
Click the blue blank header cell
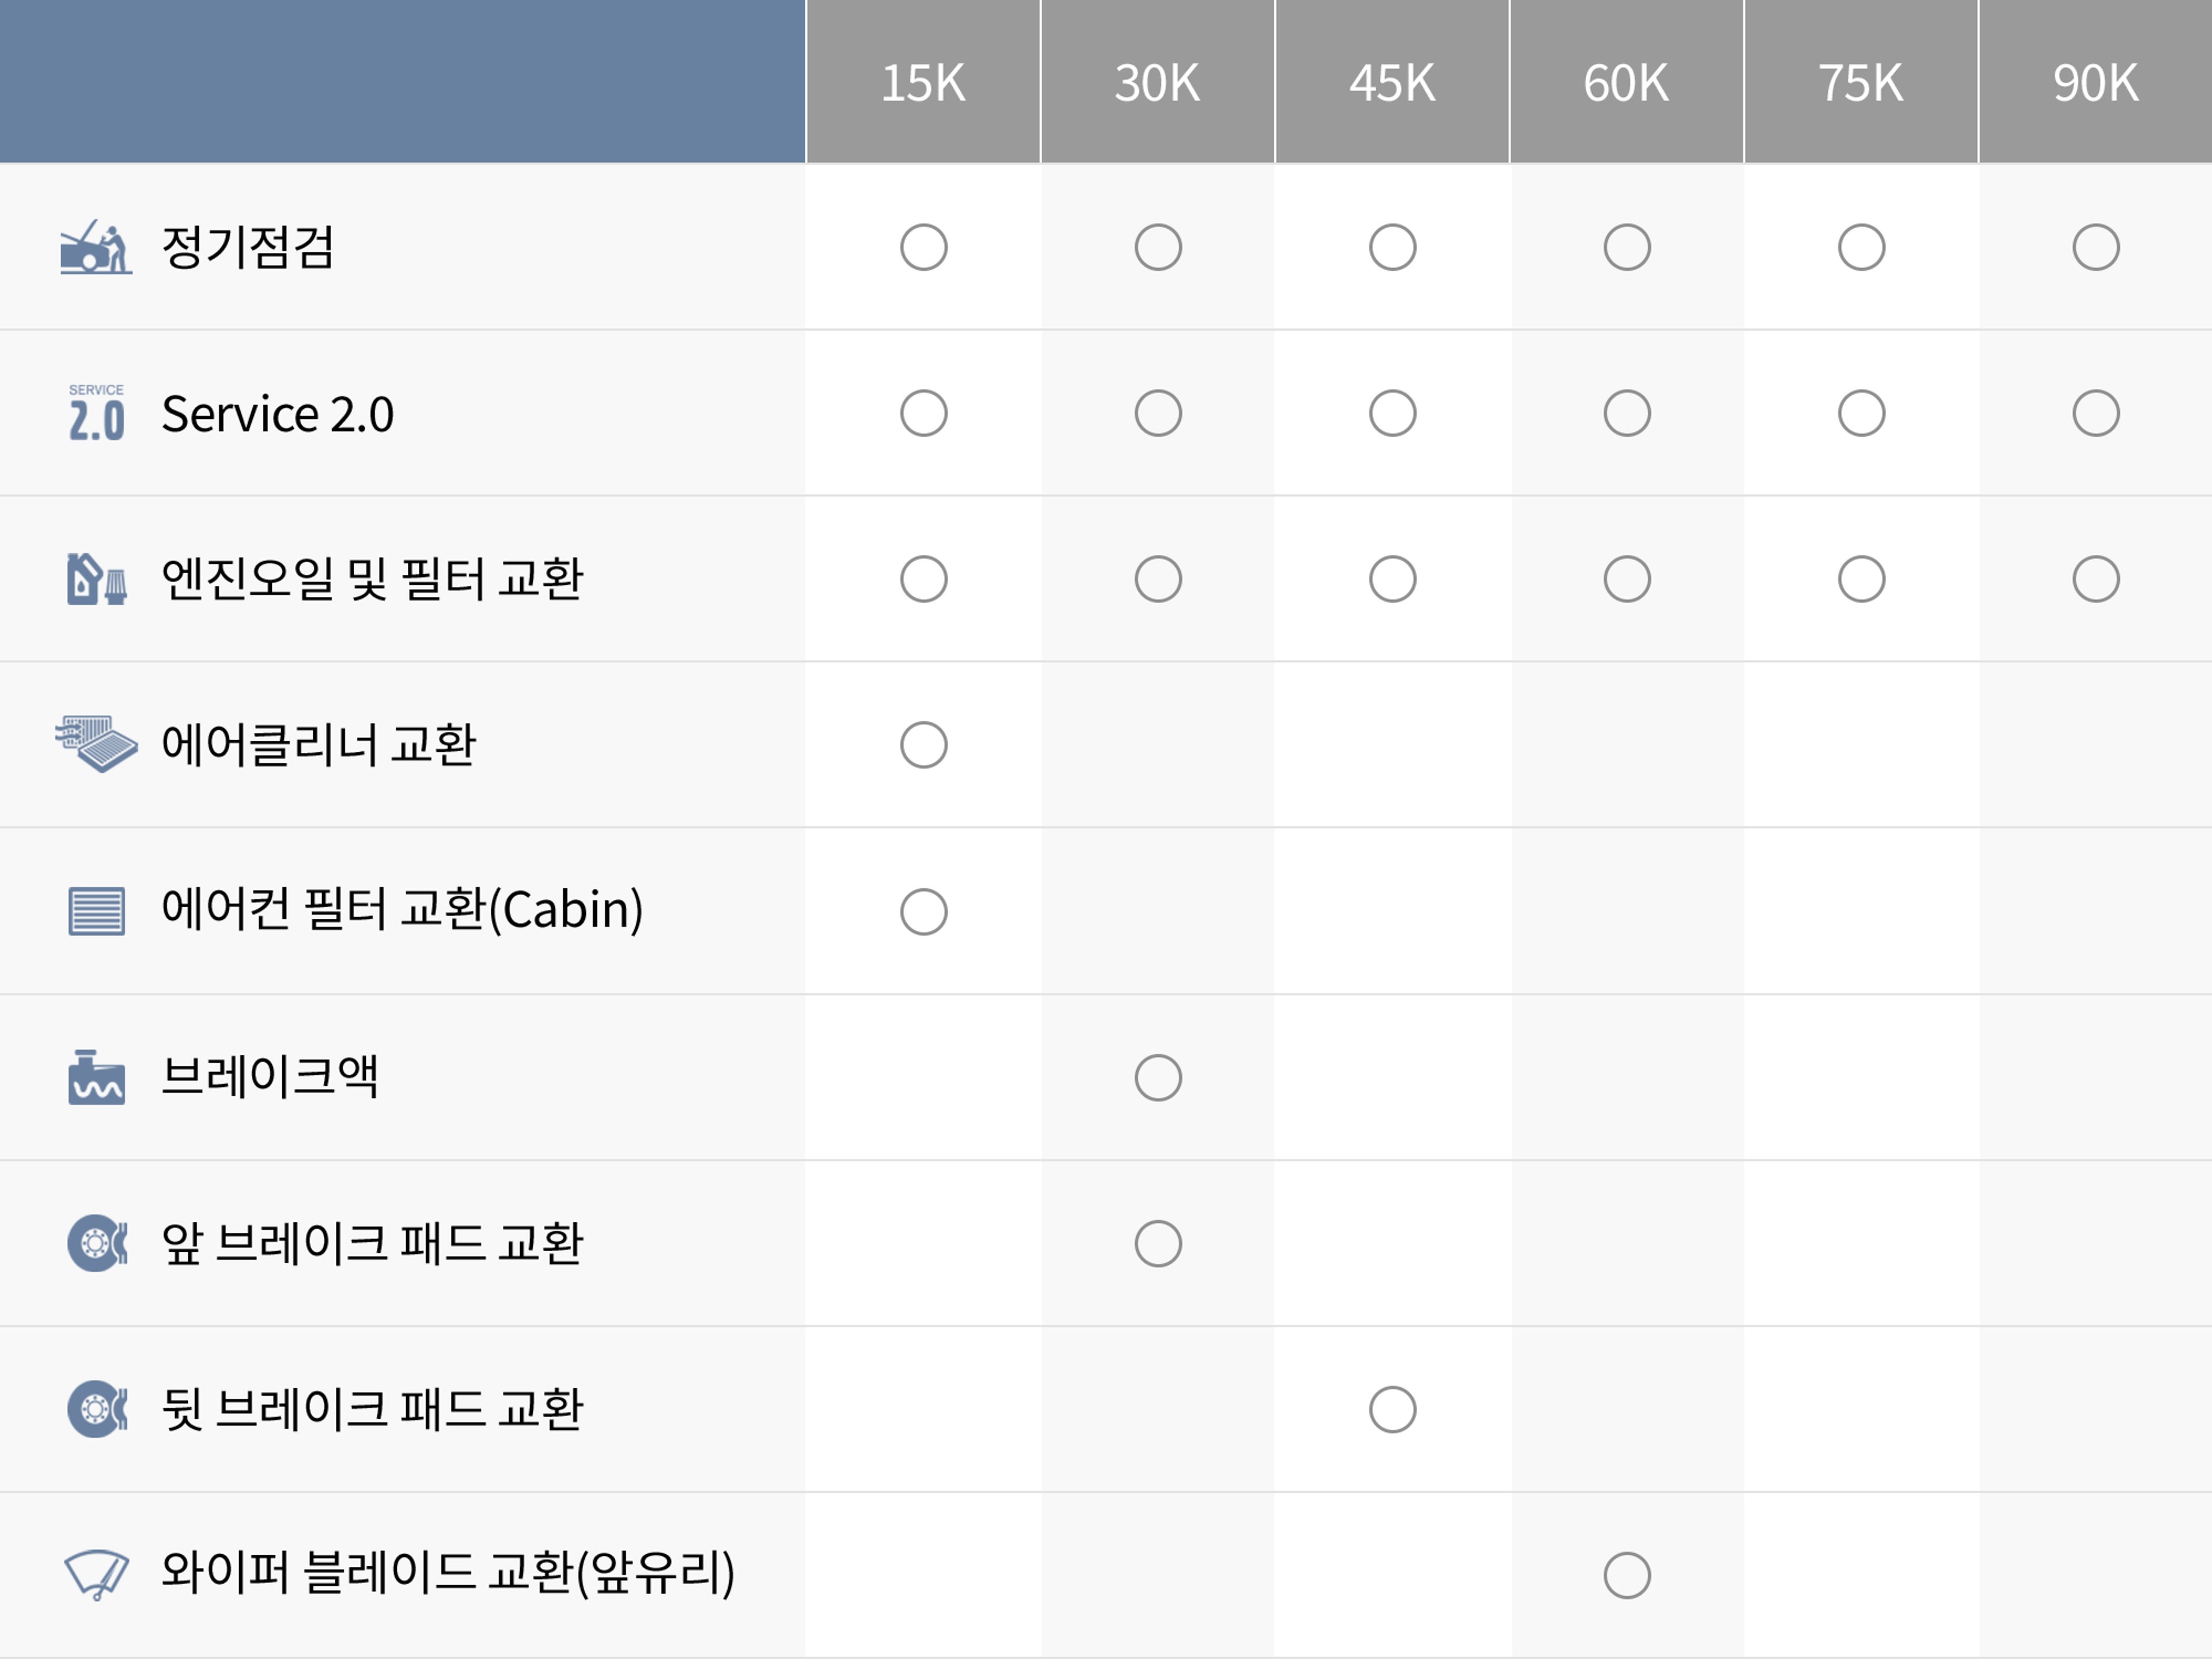pyautogui.click(x=402, y=81)
